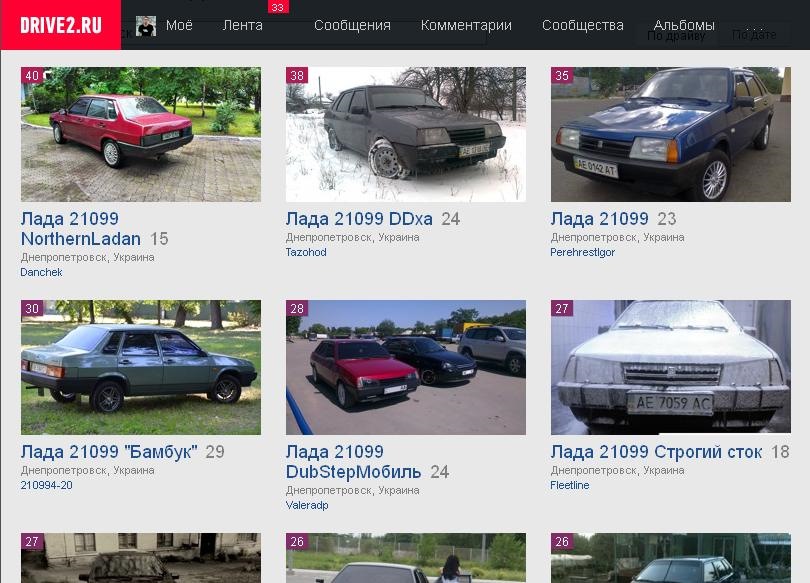810x583 pixels.
Task: Open DubStepМобиль parking lot photo
Action: pos(406,367)
